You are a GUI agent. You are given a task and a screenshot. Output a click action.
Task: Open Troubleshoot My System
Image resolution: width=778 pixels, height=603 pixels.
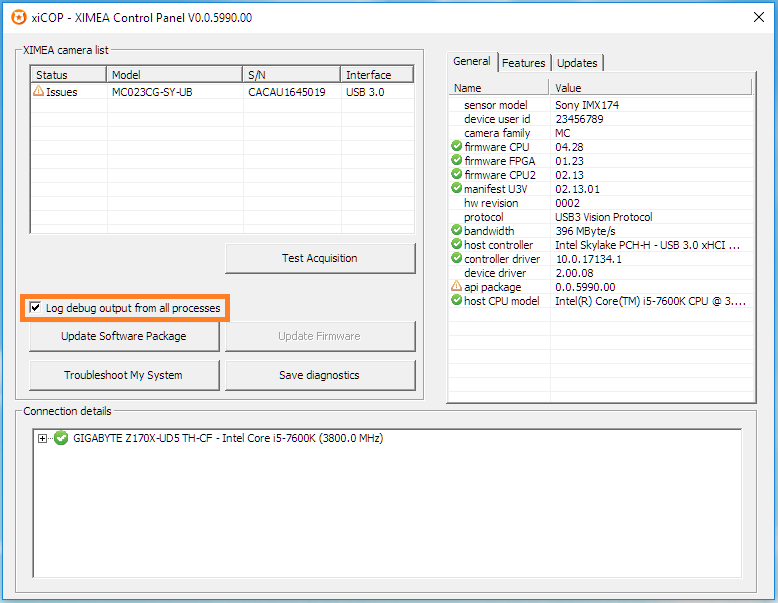tap(124, 375)
